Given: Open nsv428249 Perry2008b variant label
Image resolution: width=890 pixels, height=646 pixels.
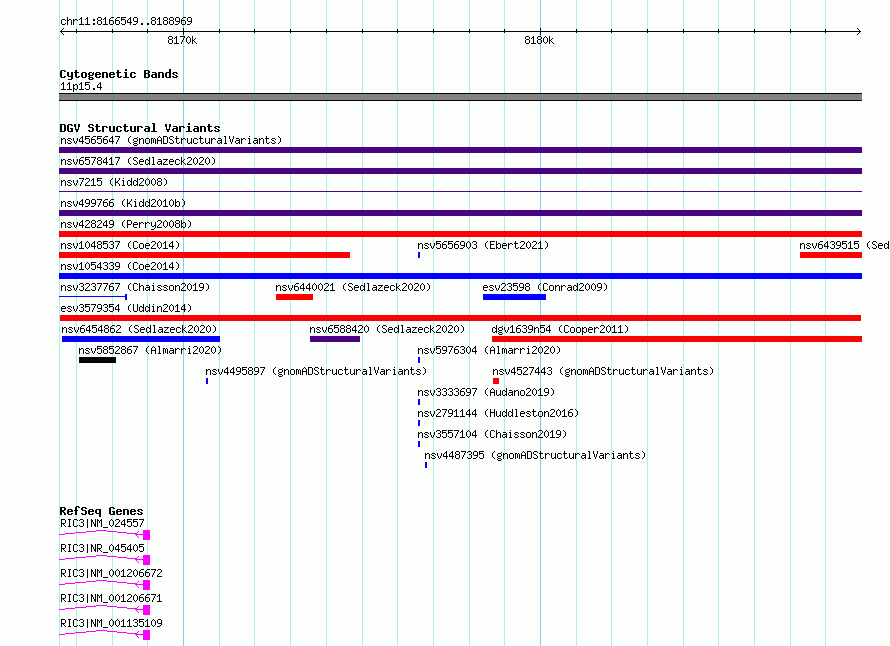Looking at the screenshot, I should pos(126,224).
